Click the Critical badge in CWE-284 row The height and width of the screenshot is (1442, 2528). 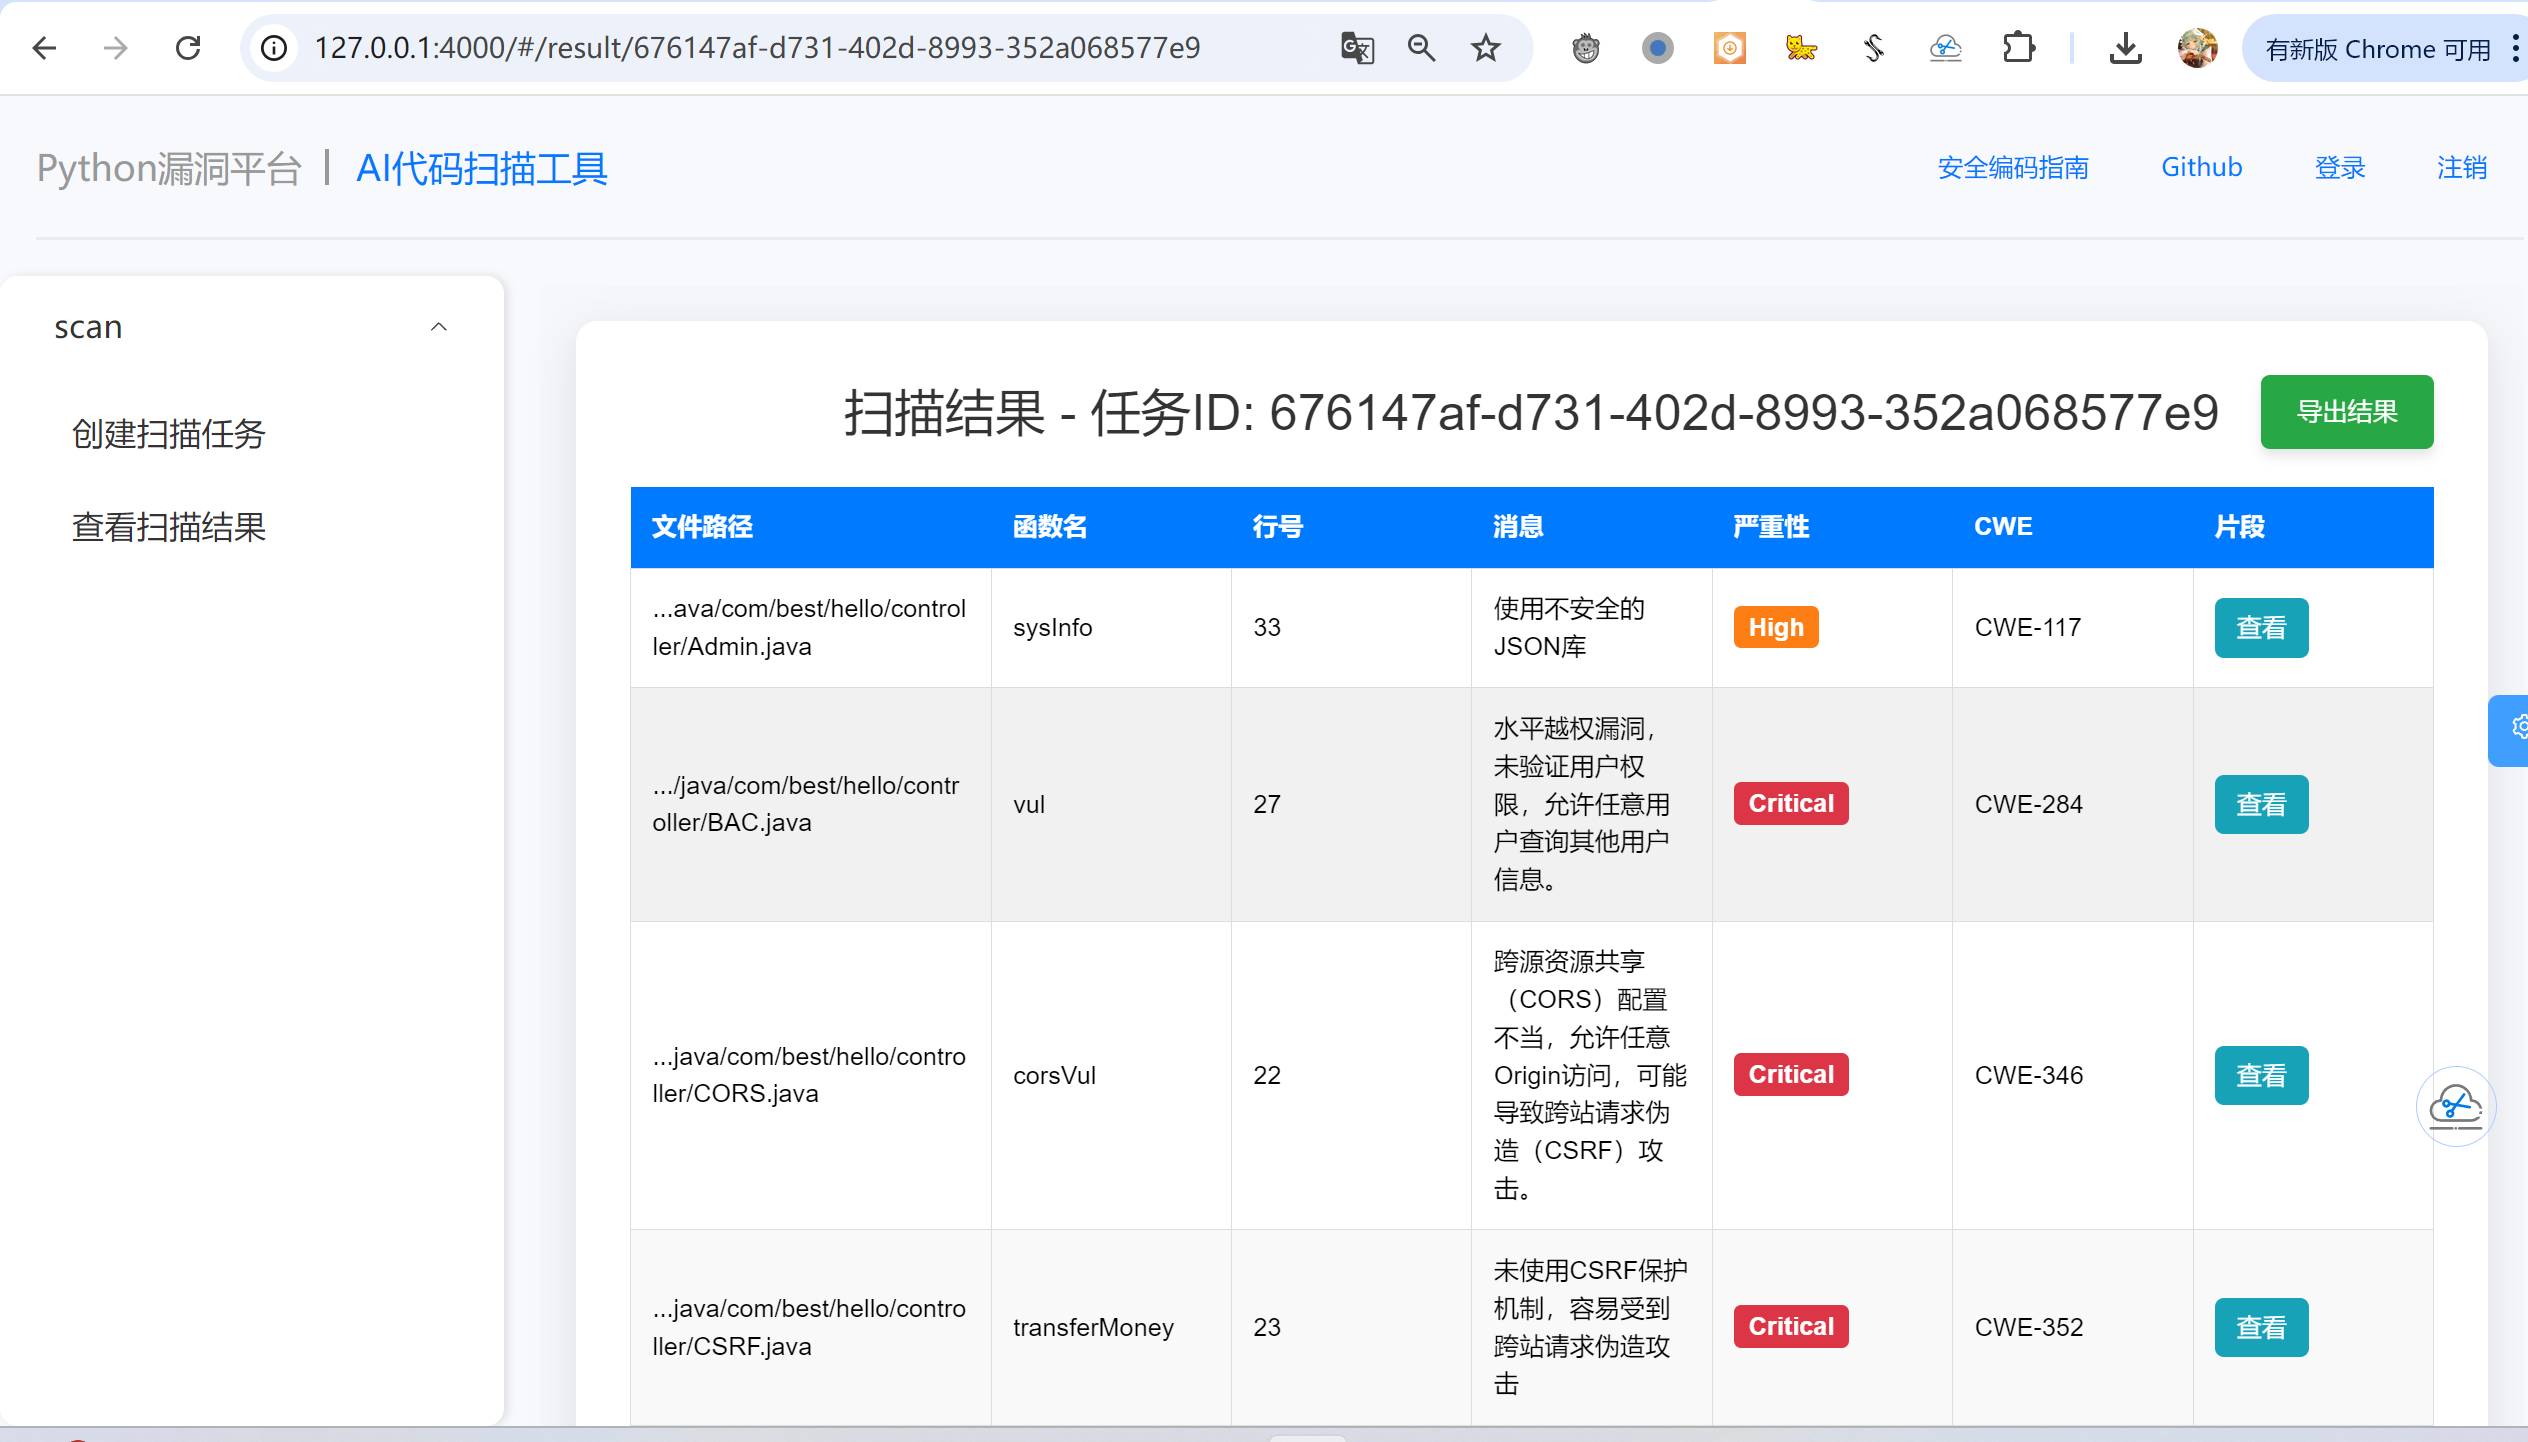[x=1790, y=804]
